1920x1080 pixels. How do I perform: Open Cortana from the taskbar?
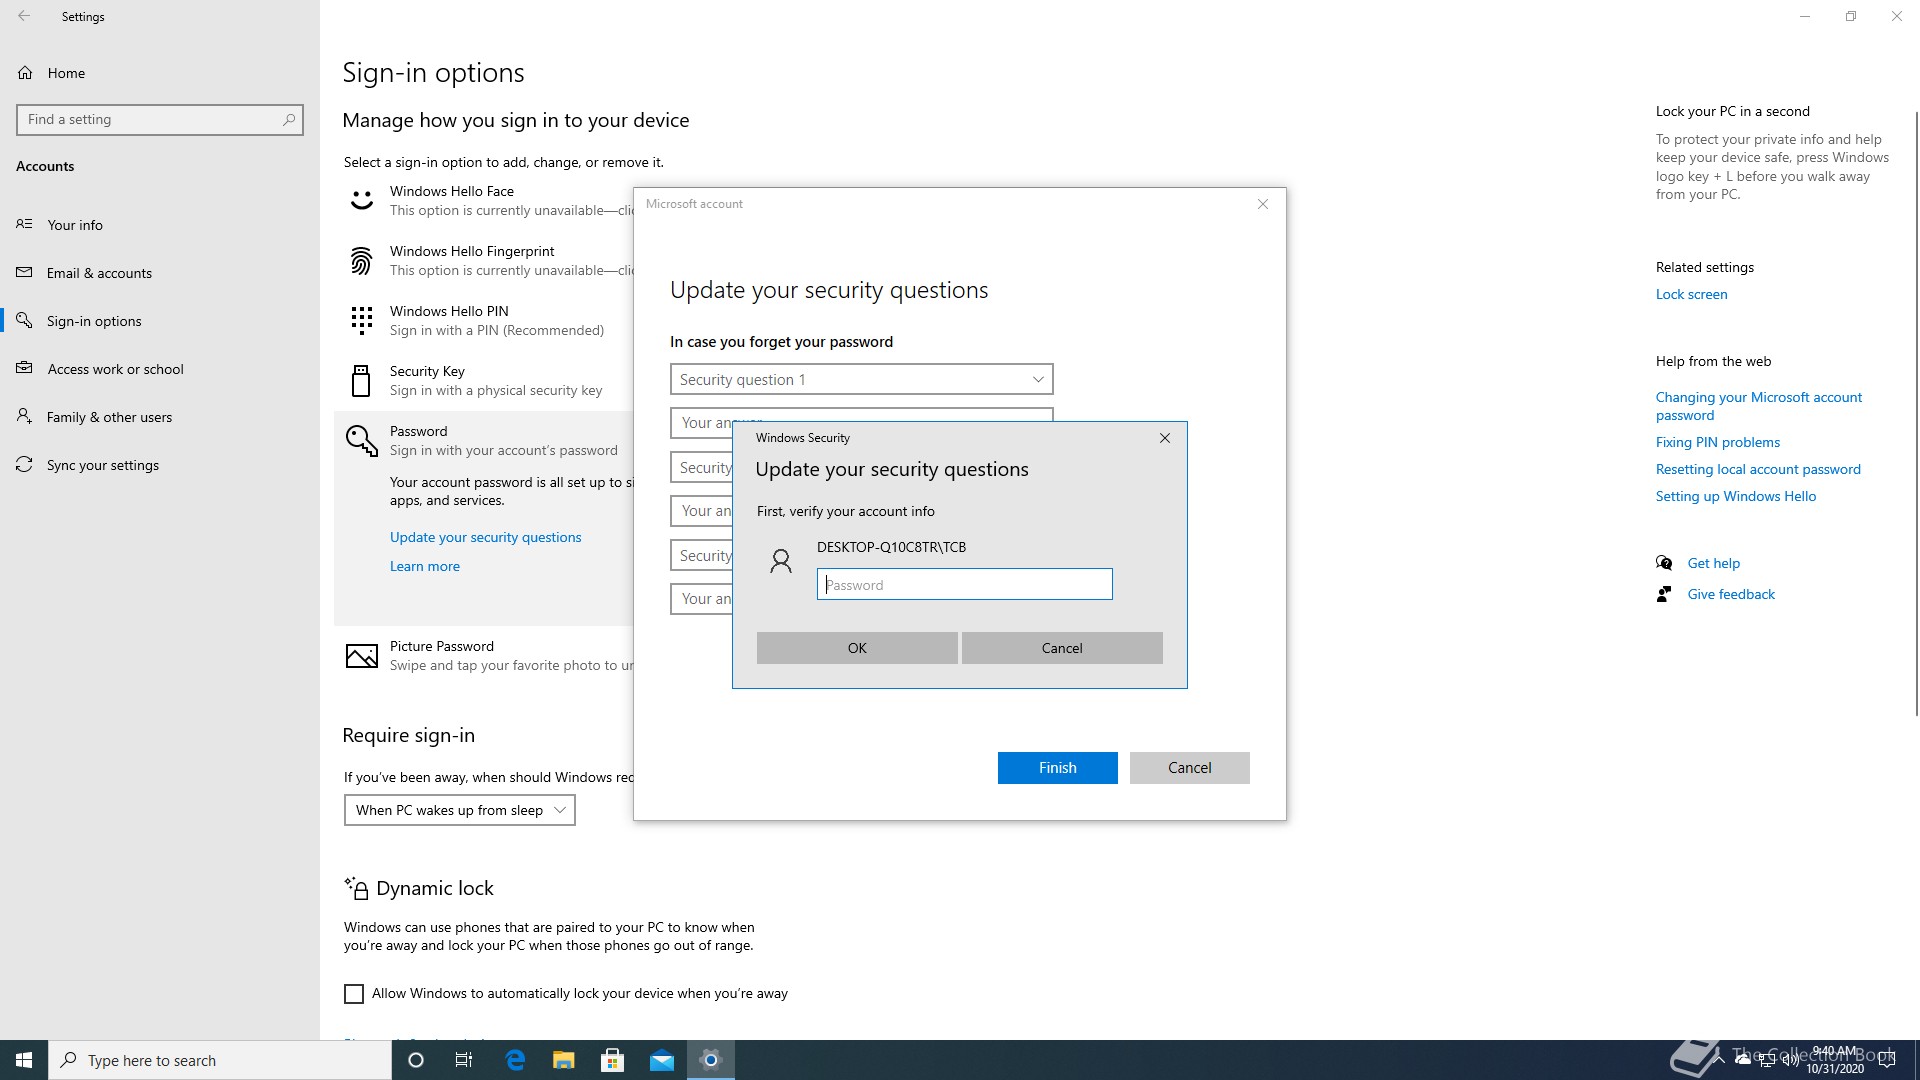click(x=416, y=1060)
